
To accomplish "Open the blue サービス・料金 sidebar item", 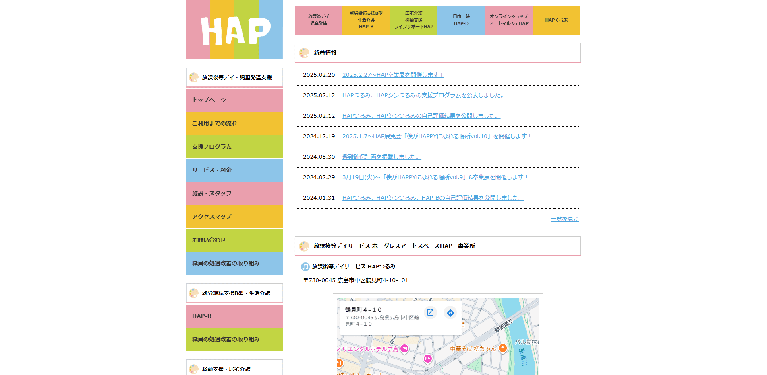I will [x=234, y=170].
